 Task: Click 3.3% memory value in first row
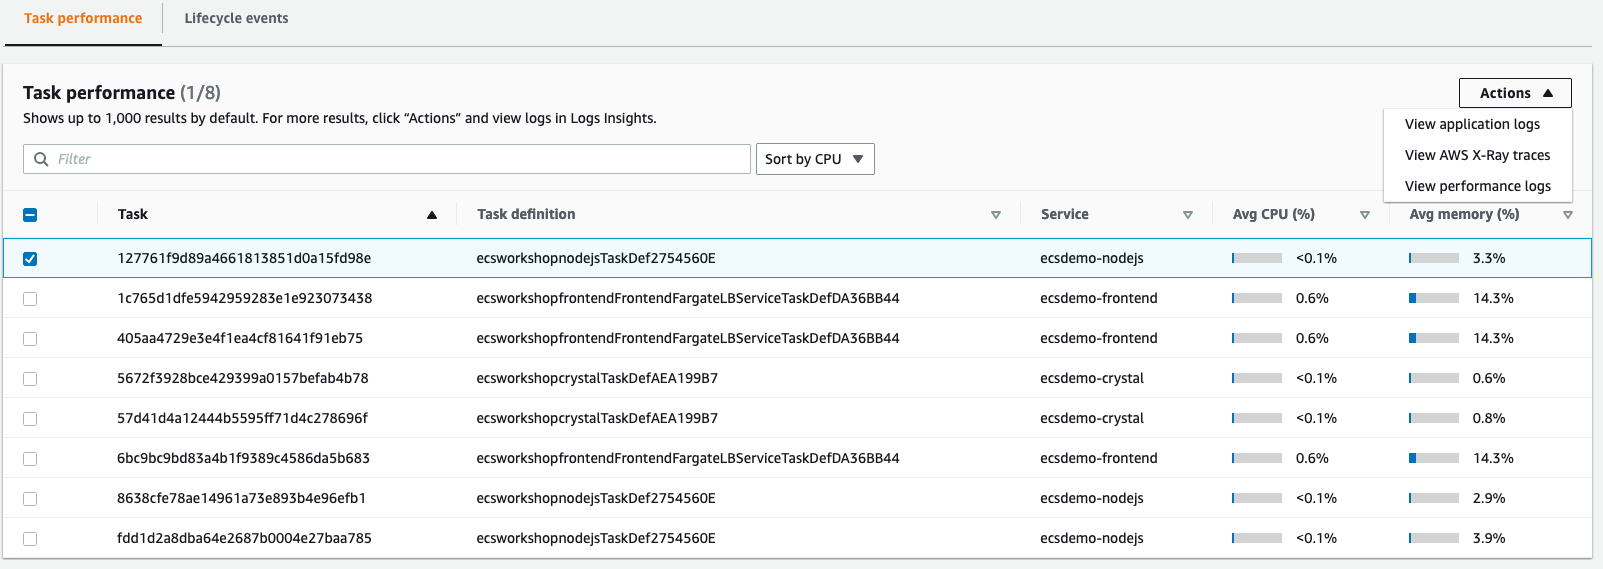pos(1489,258)
